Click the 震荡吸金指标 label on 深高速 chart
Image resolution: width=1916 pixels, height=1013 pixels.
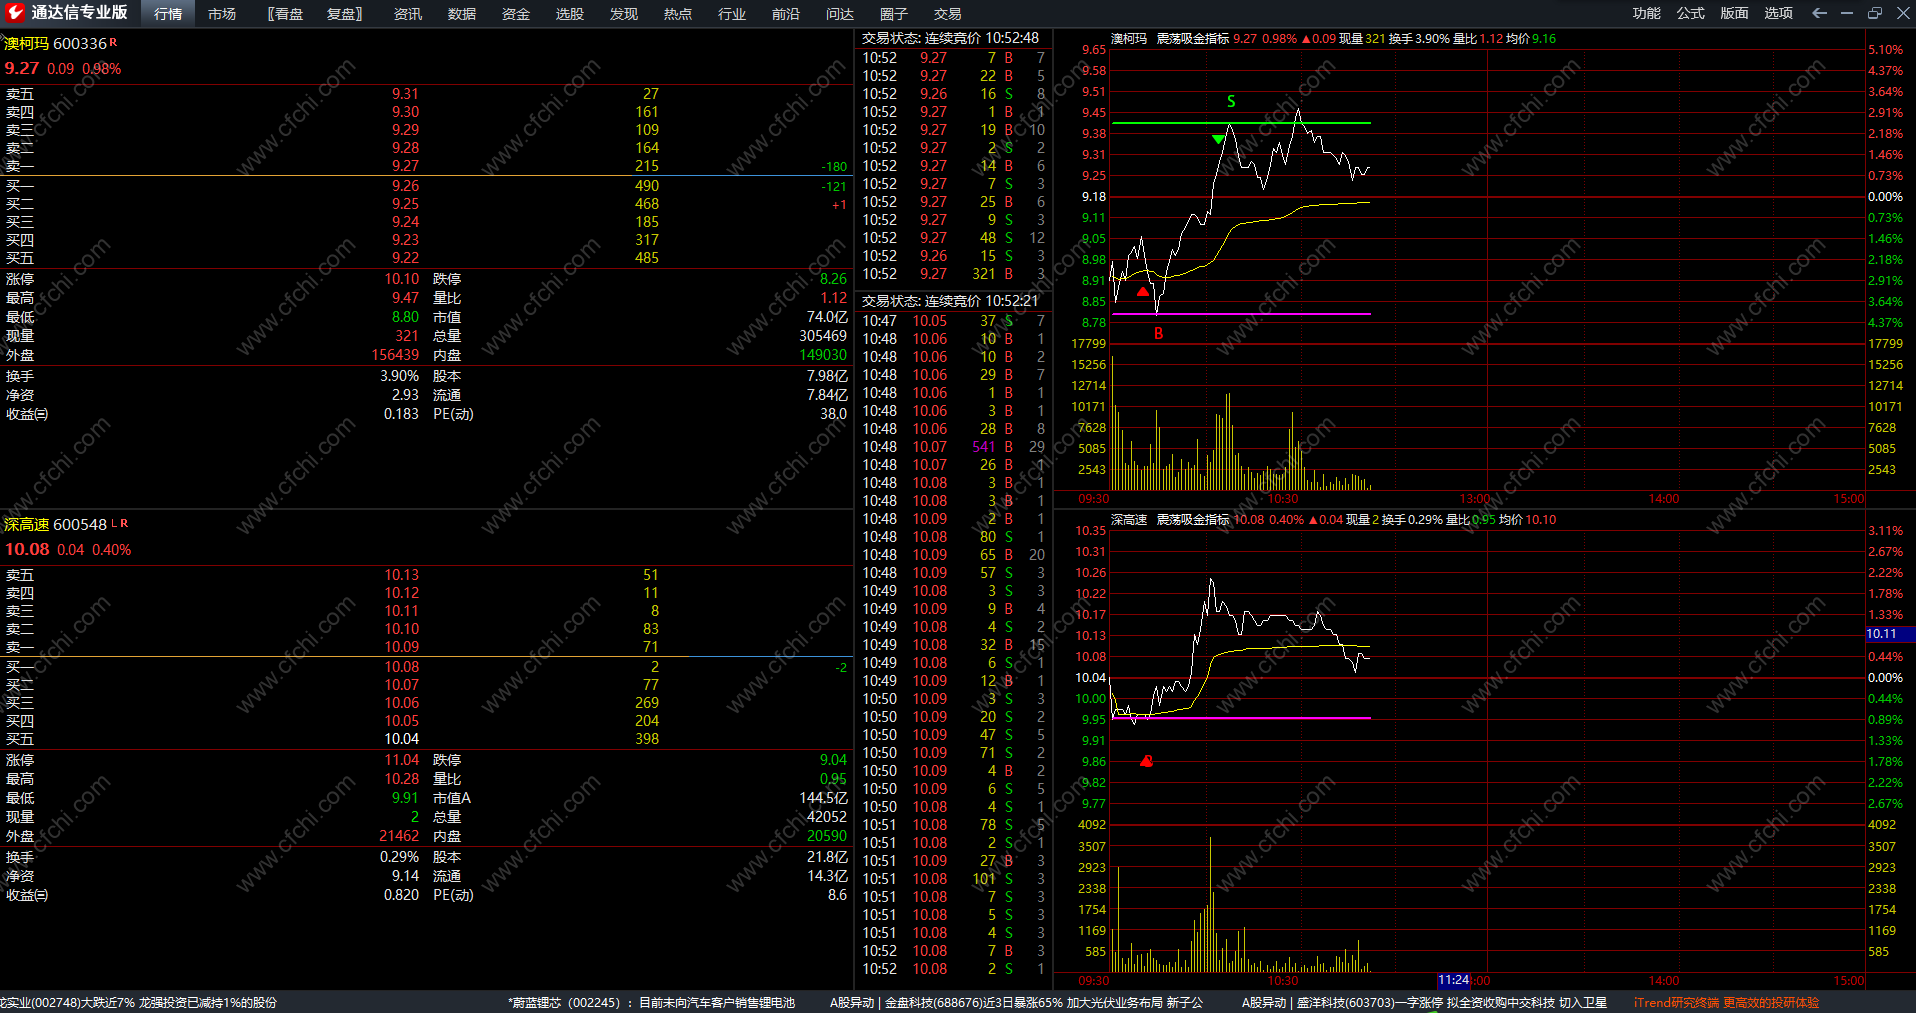pos(1193,520)
